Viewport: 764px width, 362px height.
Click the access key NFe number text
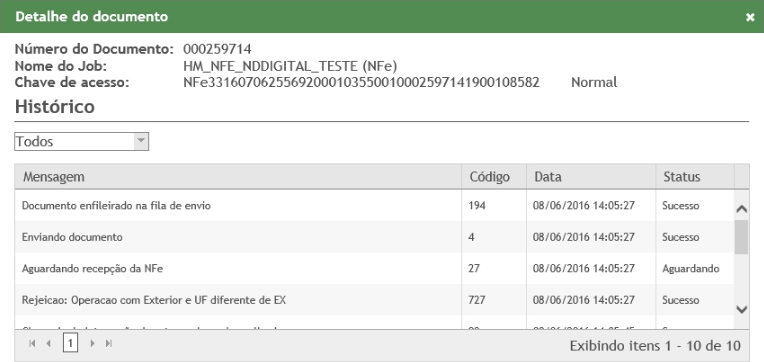coord(362,82)
